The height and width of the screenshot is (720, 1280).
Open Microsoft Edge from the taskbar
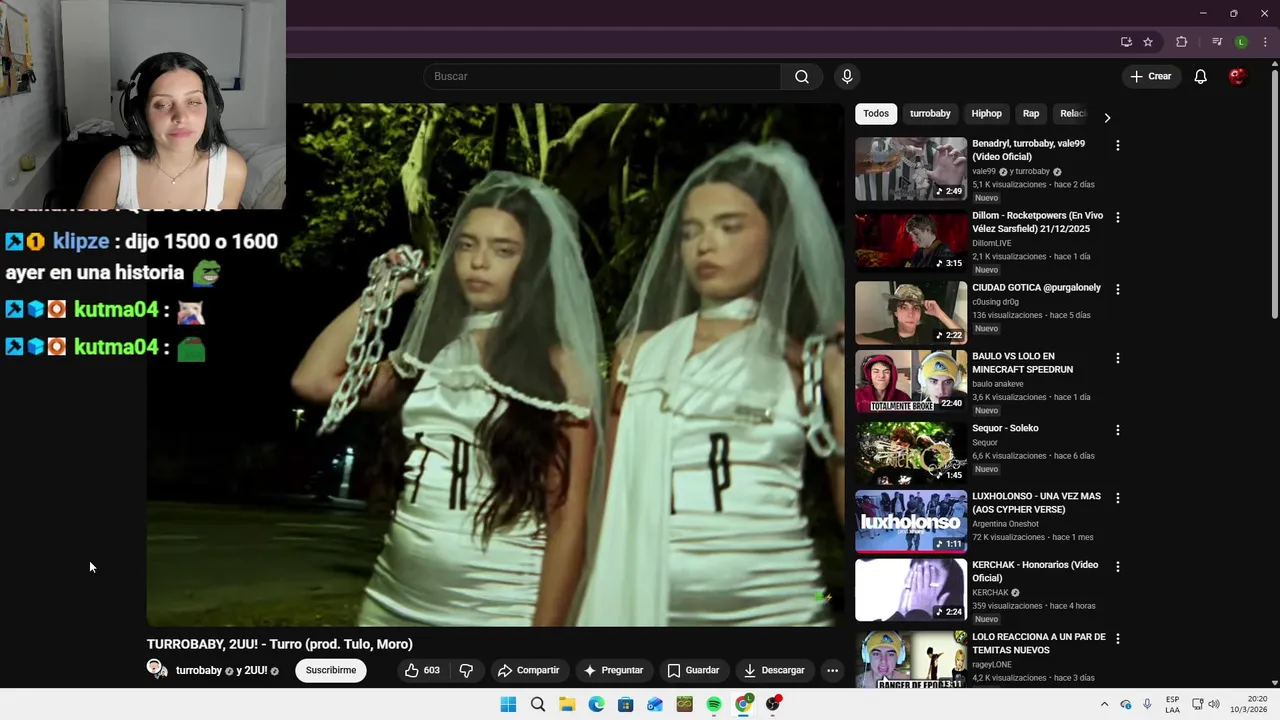pos(597,704)
